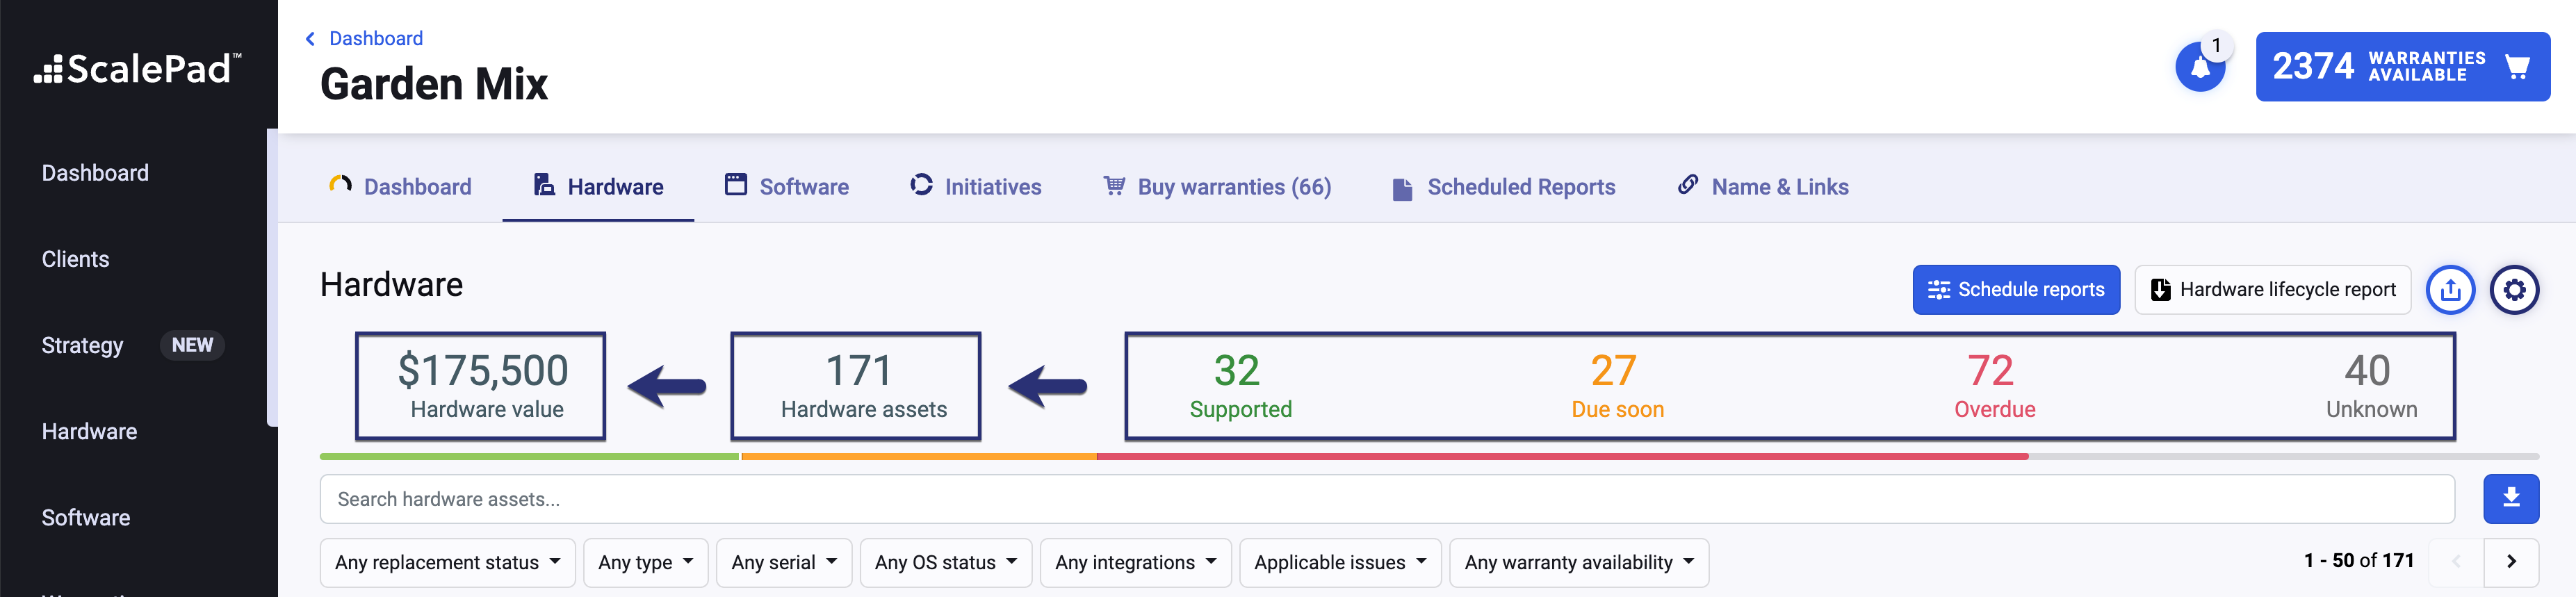Image resolution: width=2576 pixels, height=597 pixels.
Task: Click the red overdue progress segment
Action: tap(1562, 456)
